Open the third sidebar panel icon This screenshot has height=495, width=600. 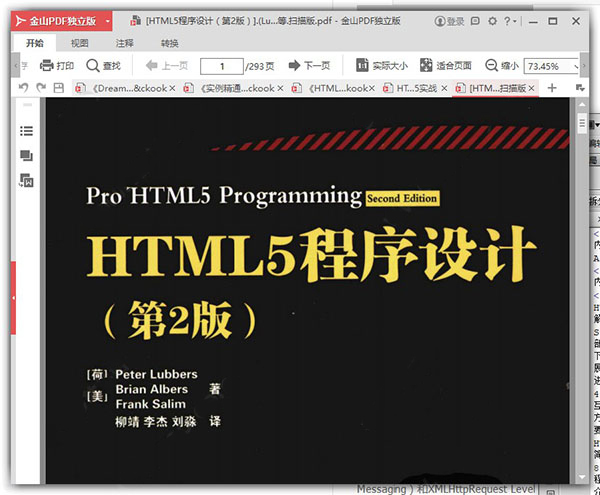26,180
